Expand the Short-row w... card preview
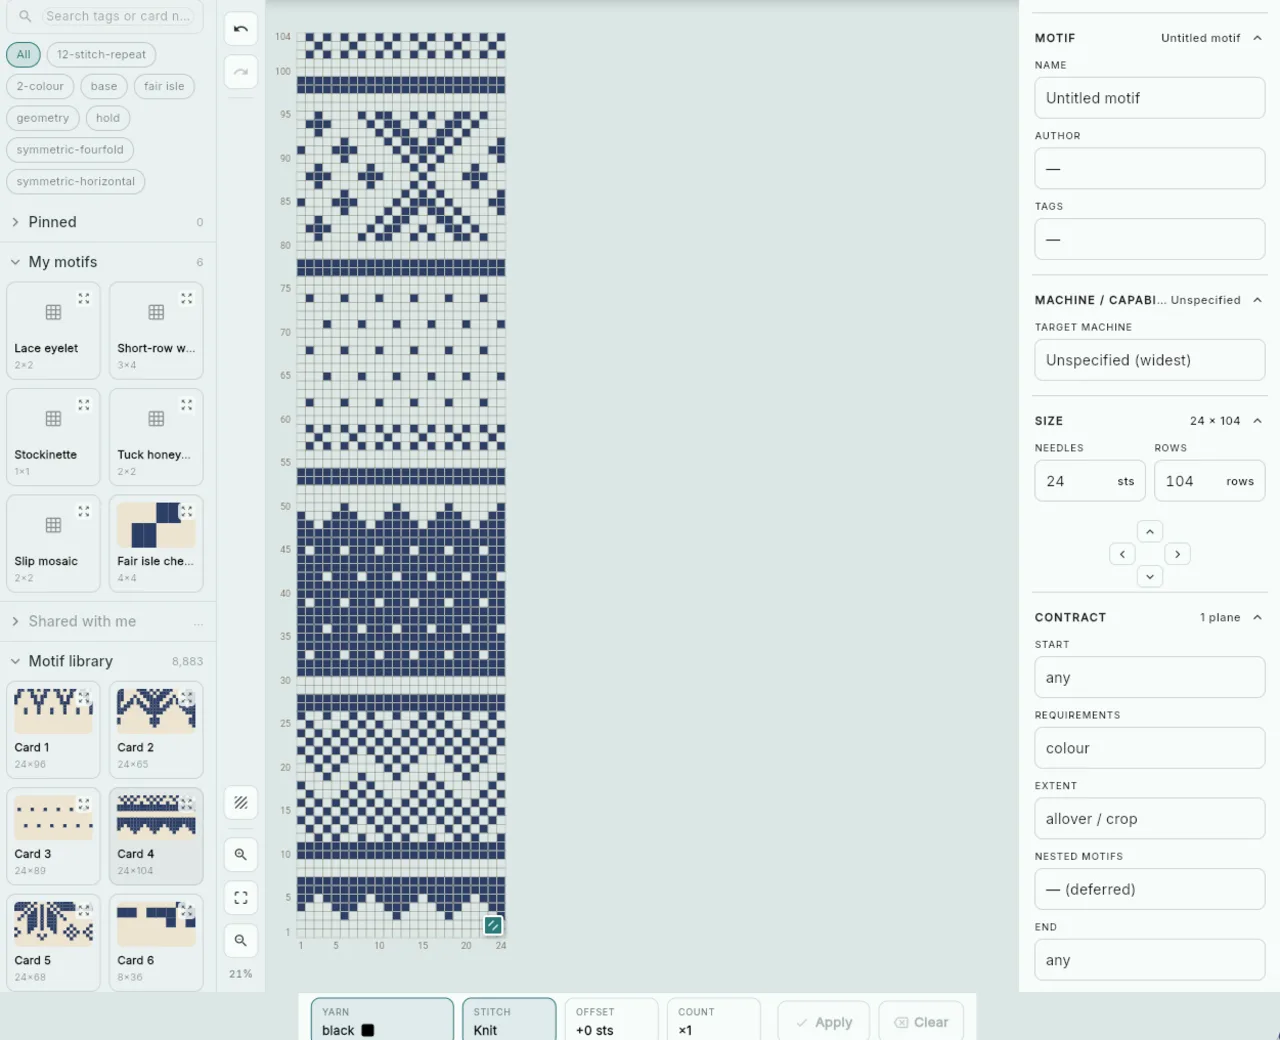This screenshot has height=1040, width=1280. (187, 298)
